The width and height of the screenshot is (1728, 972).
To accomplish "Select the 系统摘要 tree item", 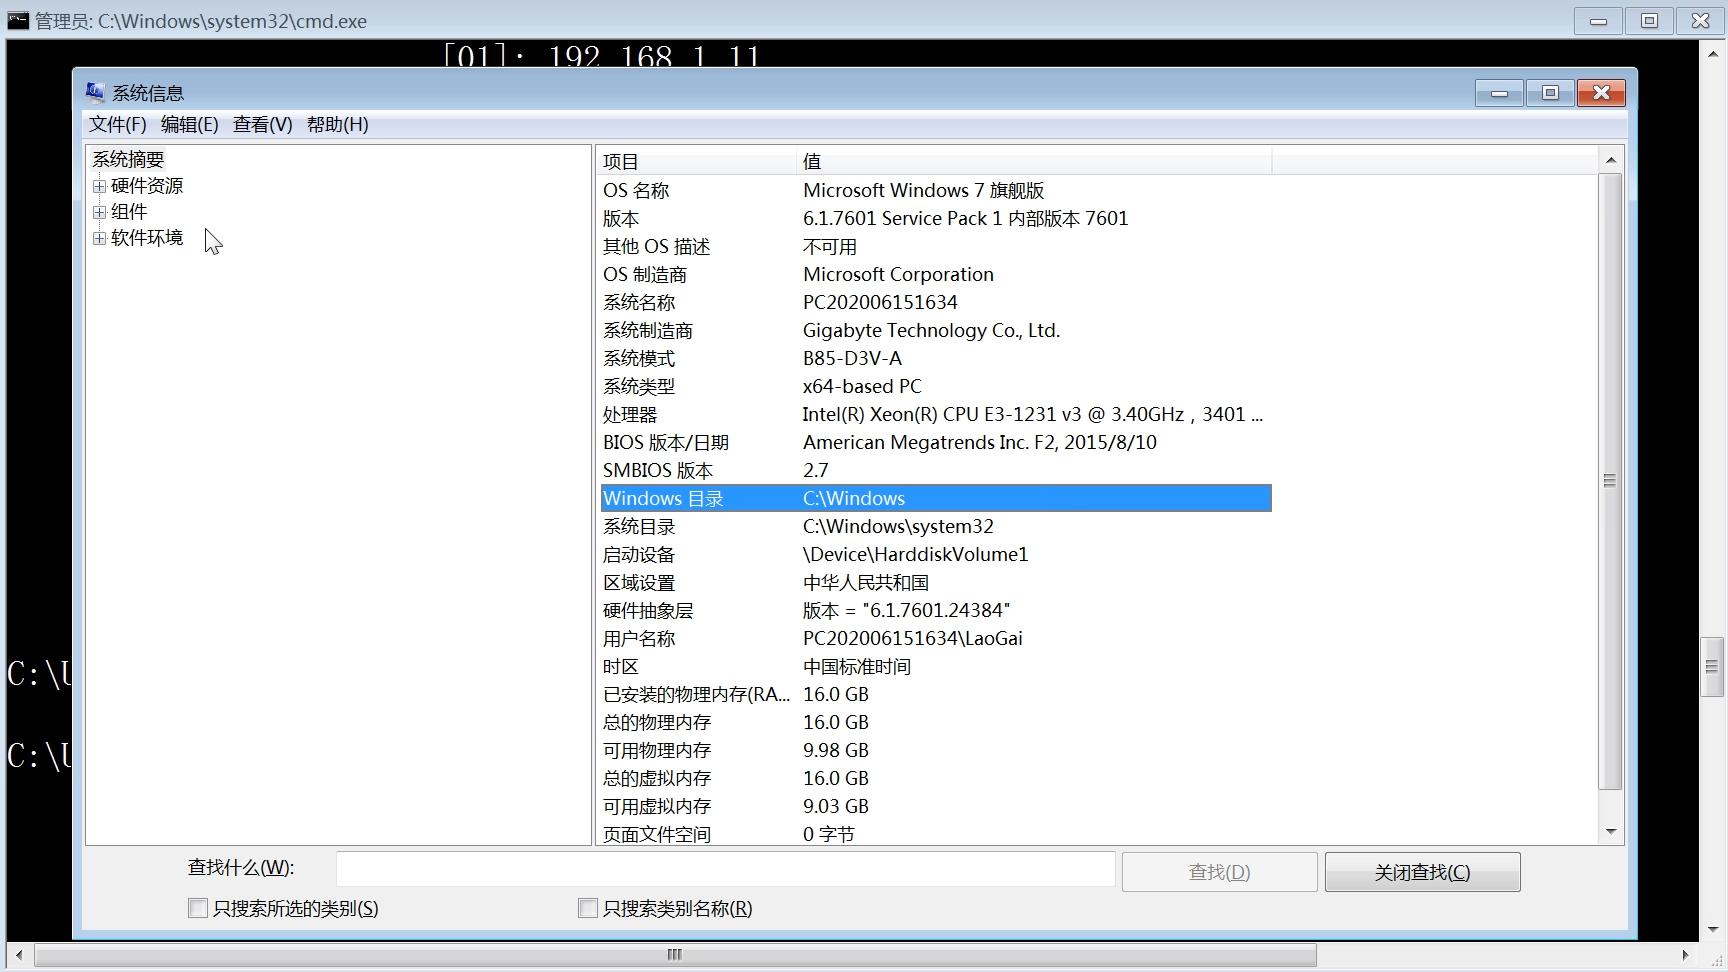I will 128,158.
